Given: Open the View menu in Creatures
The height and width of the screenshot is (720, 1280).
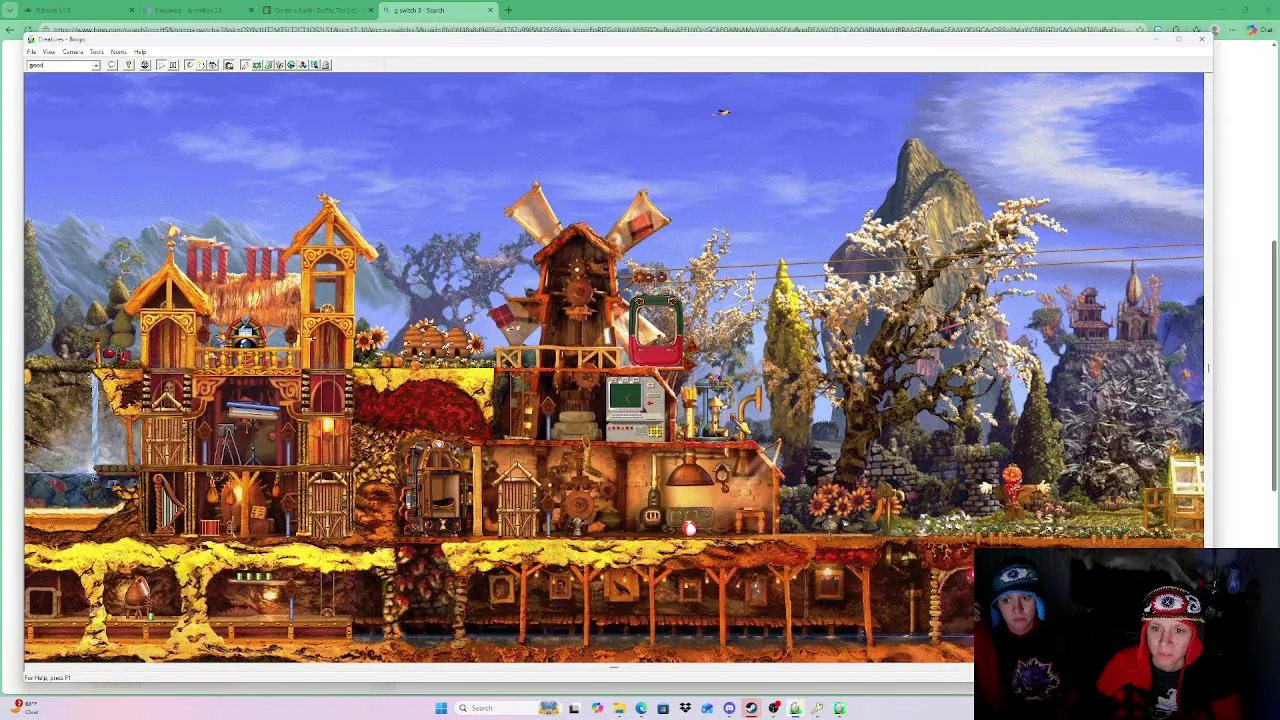Looking at the screenshot, I should pyautogui.click(x=49, y=52).
